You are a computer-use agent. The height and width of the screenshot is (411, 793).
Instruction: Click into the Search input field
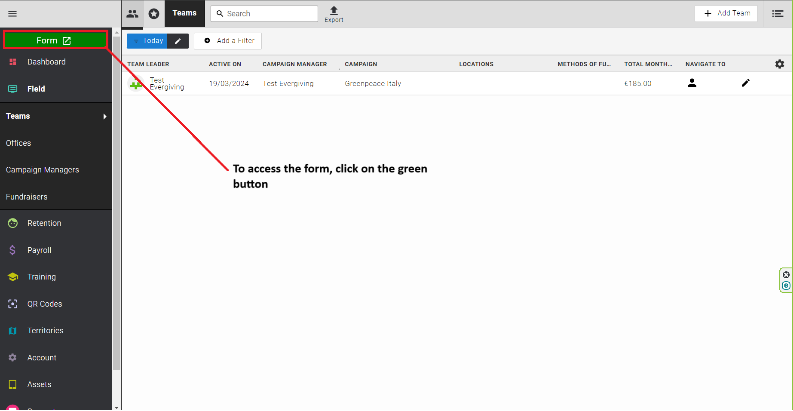265,14
